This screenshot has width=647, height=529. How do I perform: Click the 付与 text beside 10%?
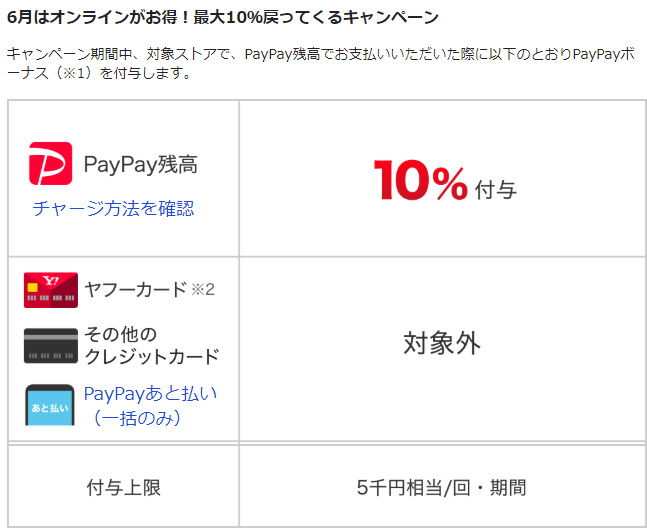pyautogui.click(x=496, y=190)
